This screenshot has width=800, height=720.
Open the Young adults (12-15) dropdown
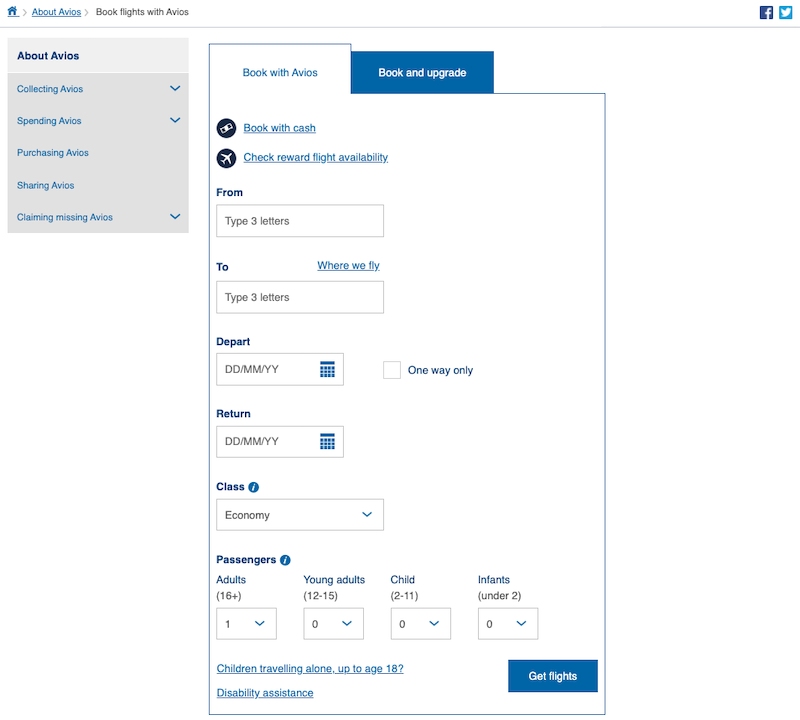334,624
